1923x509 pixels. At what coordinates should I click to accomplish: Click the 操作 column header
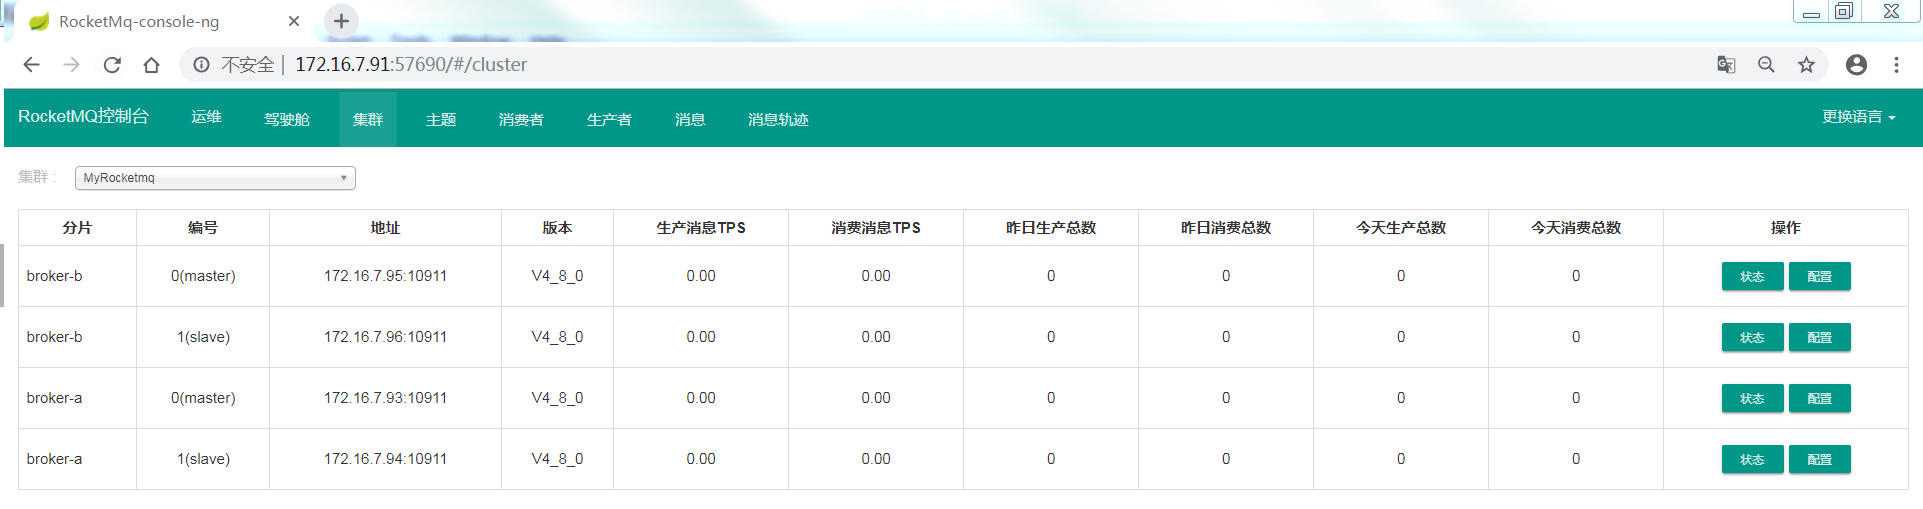[x=1786, y=228]
